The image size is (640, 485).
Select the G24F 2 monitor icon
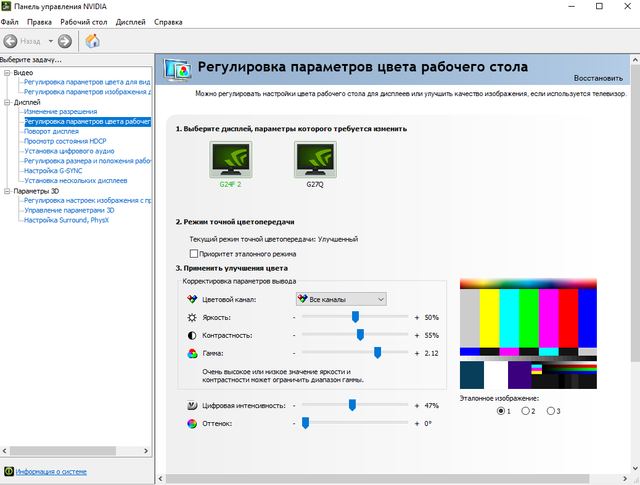click(x=231, y=160)
